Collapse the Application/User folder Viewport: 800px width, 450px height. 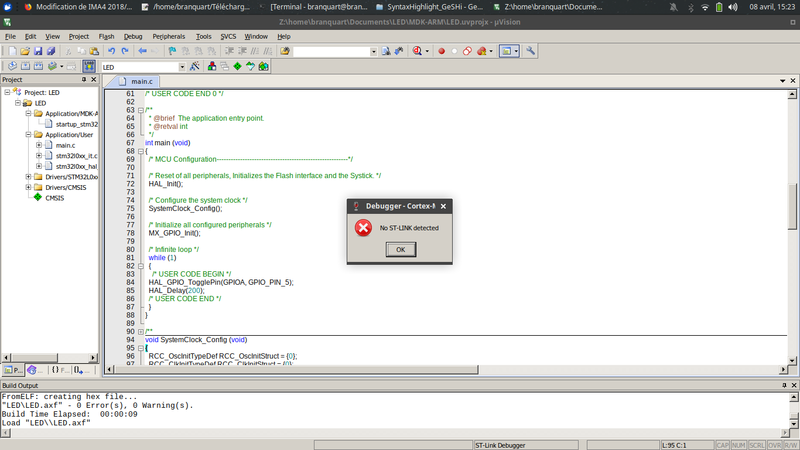[x=27, y=134]
